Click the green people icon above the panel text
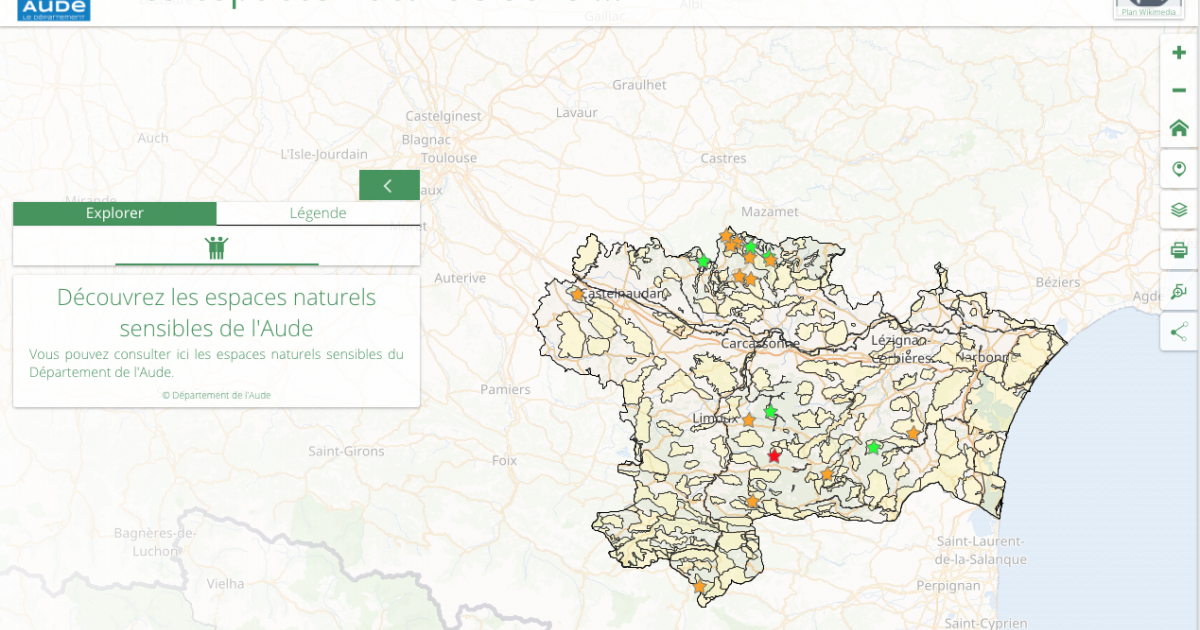The width and height of the screenshot is (1200, 630). (x=218, y=245)
